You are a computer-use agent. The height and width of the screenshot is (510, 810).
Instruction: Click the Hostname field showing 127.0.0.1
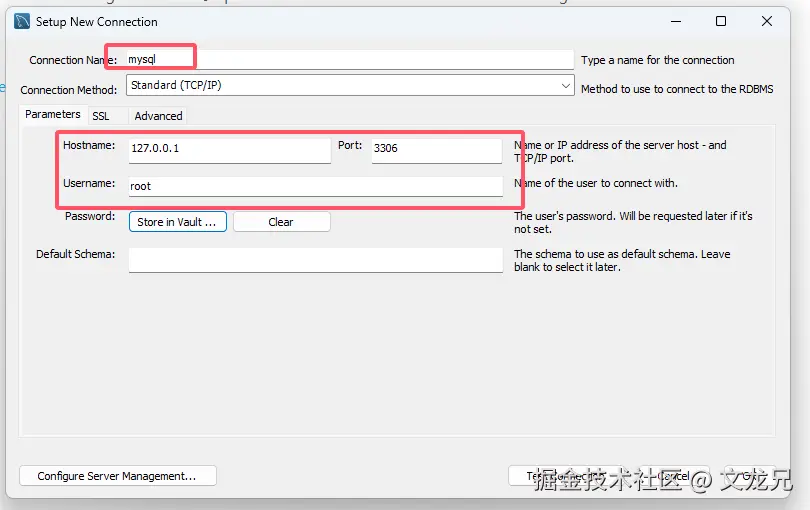click(x=230, y=150)
